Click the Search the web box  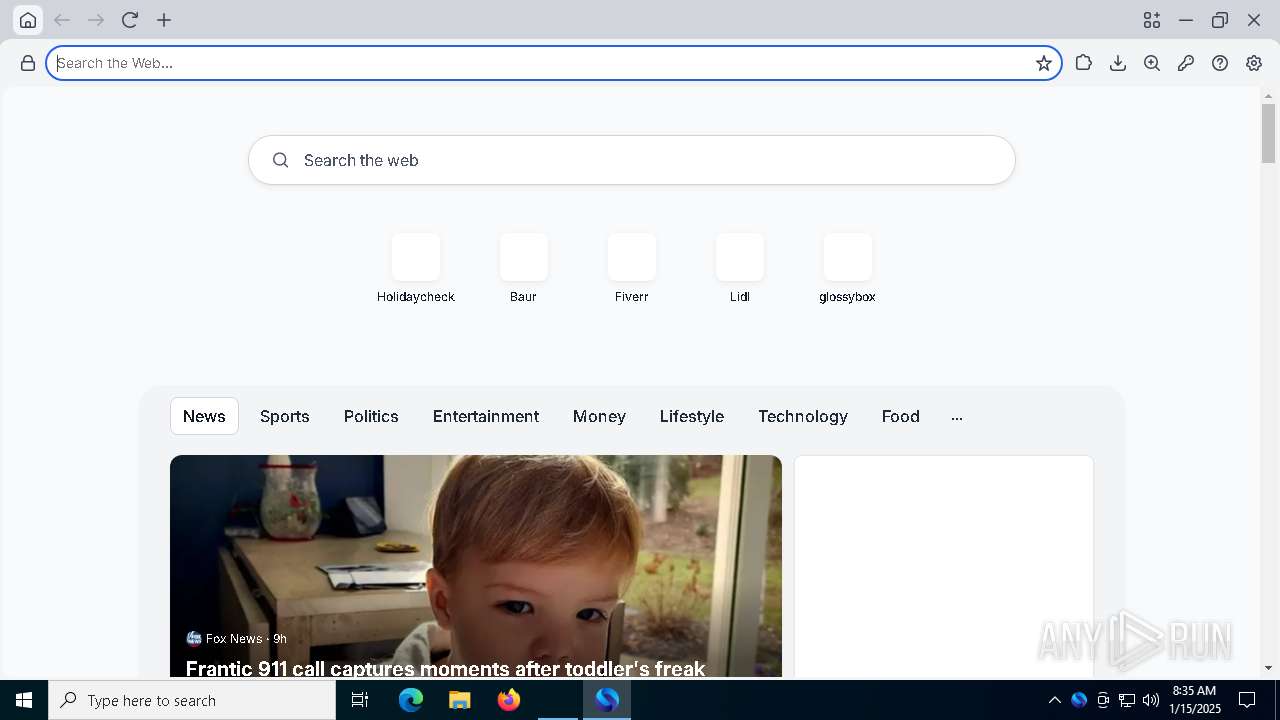tap(632, 160)
